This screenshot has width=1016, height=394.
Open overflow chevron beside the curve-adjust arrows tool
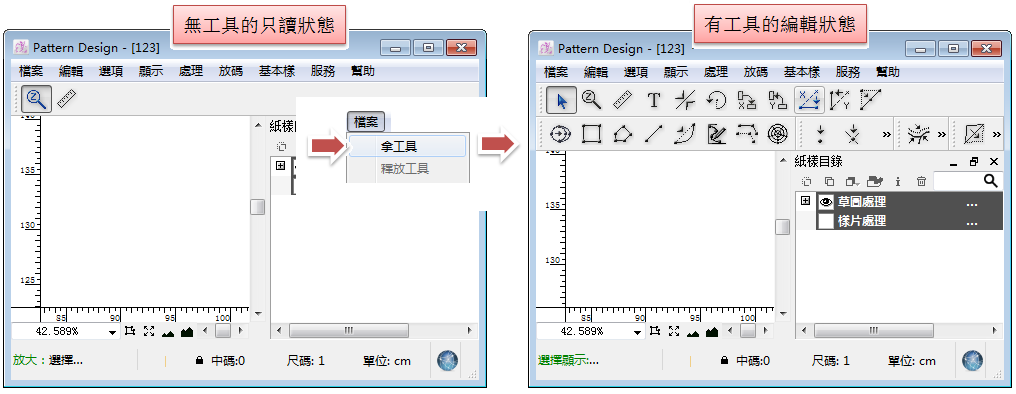[941, 135]
